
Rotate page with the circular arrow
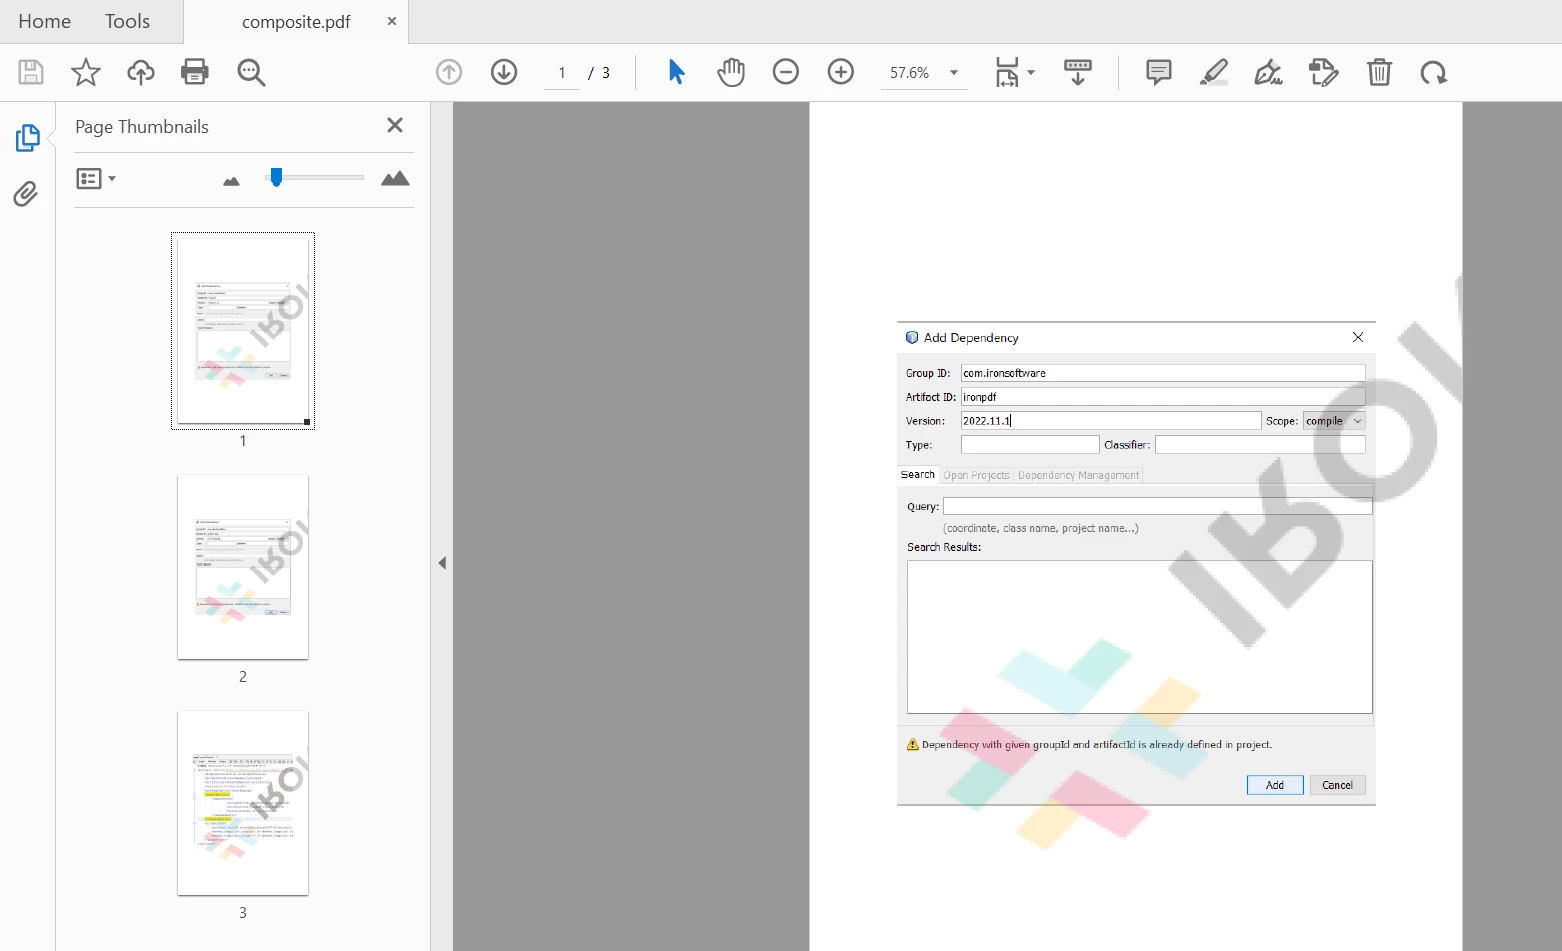(x=1433, y=72)
